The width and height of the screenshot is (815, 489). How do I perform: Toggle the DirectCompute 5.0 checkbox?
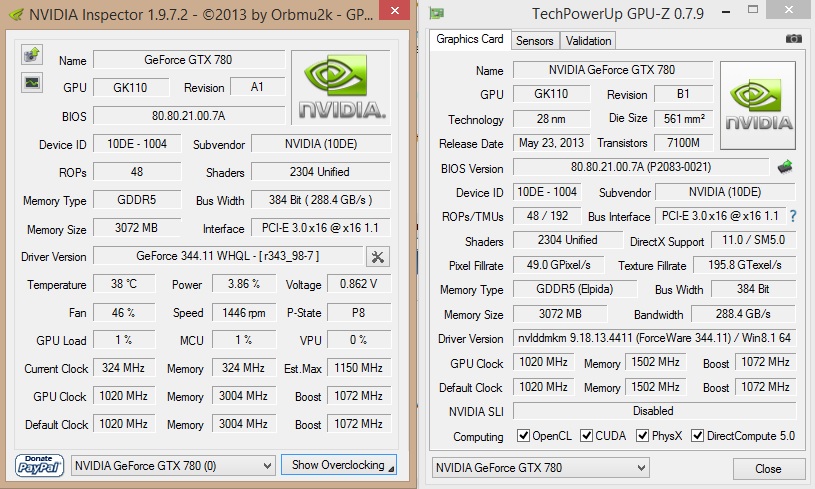(698, 435)
